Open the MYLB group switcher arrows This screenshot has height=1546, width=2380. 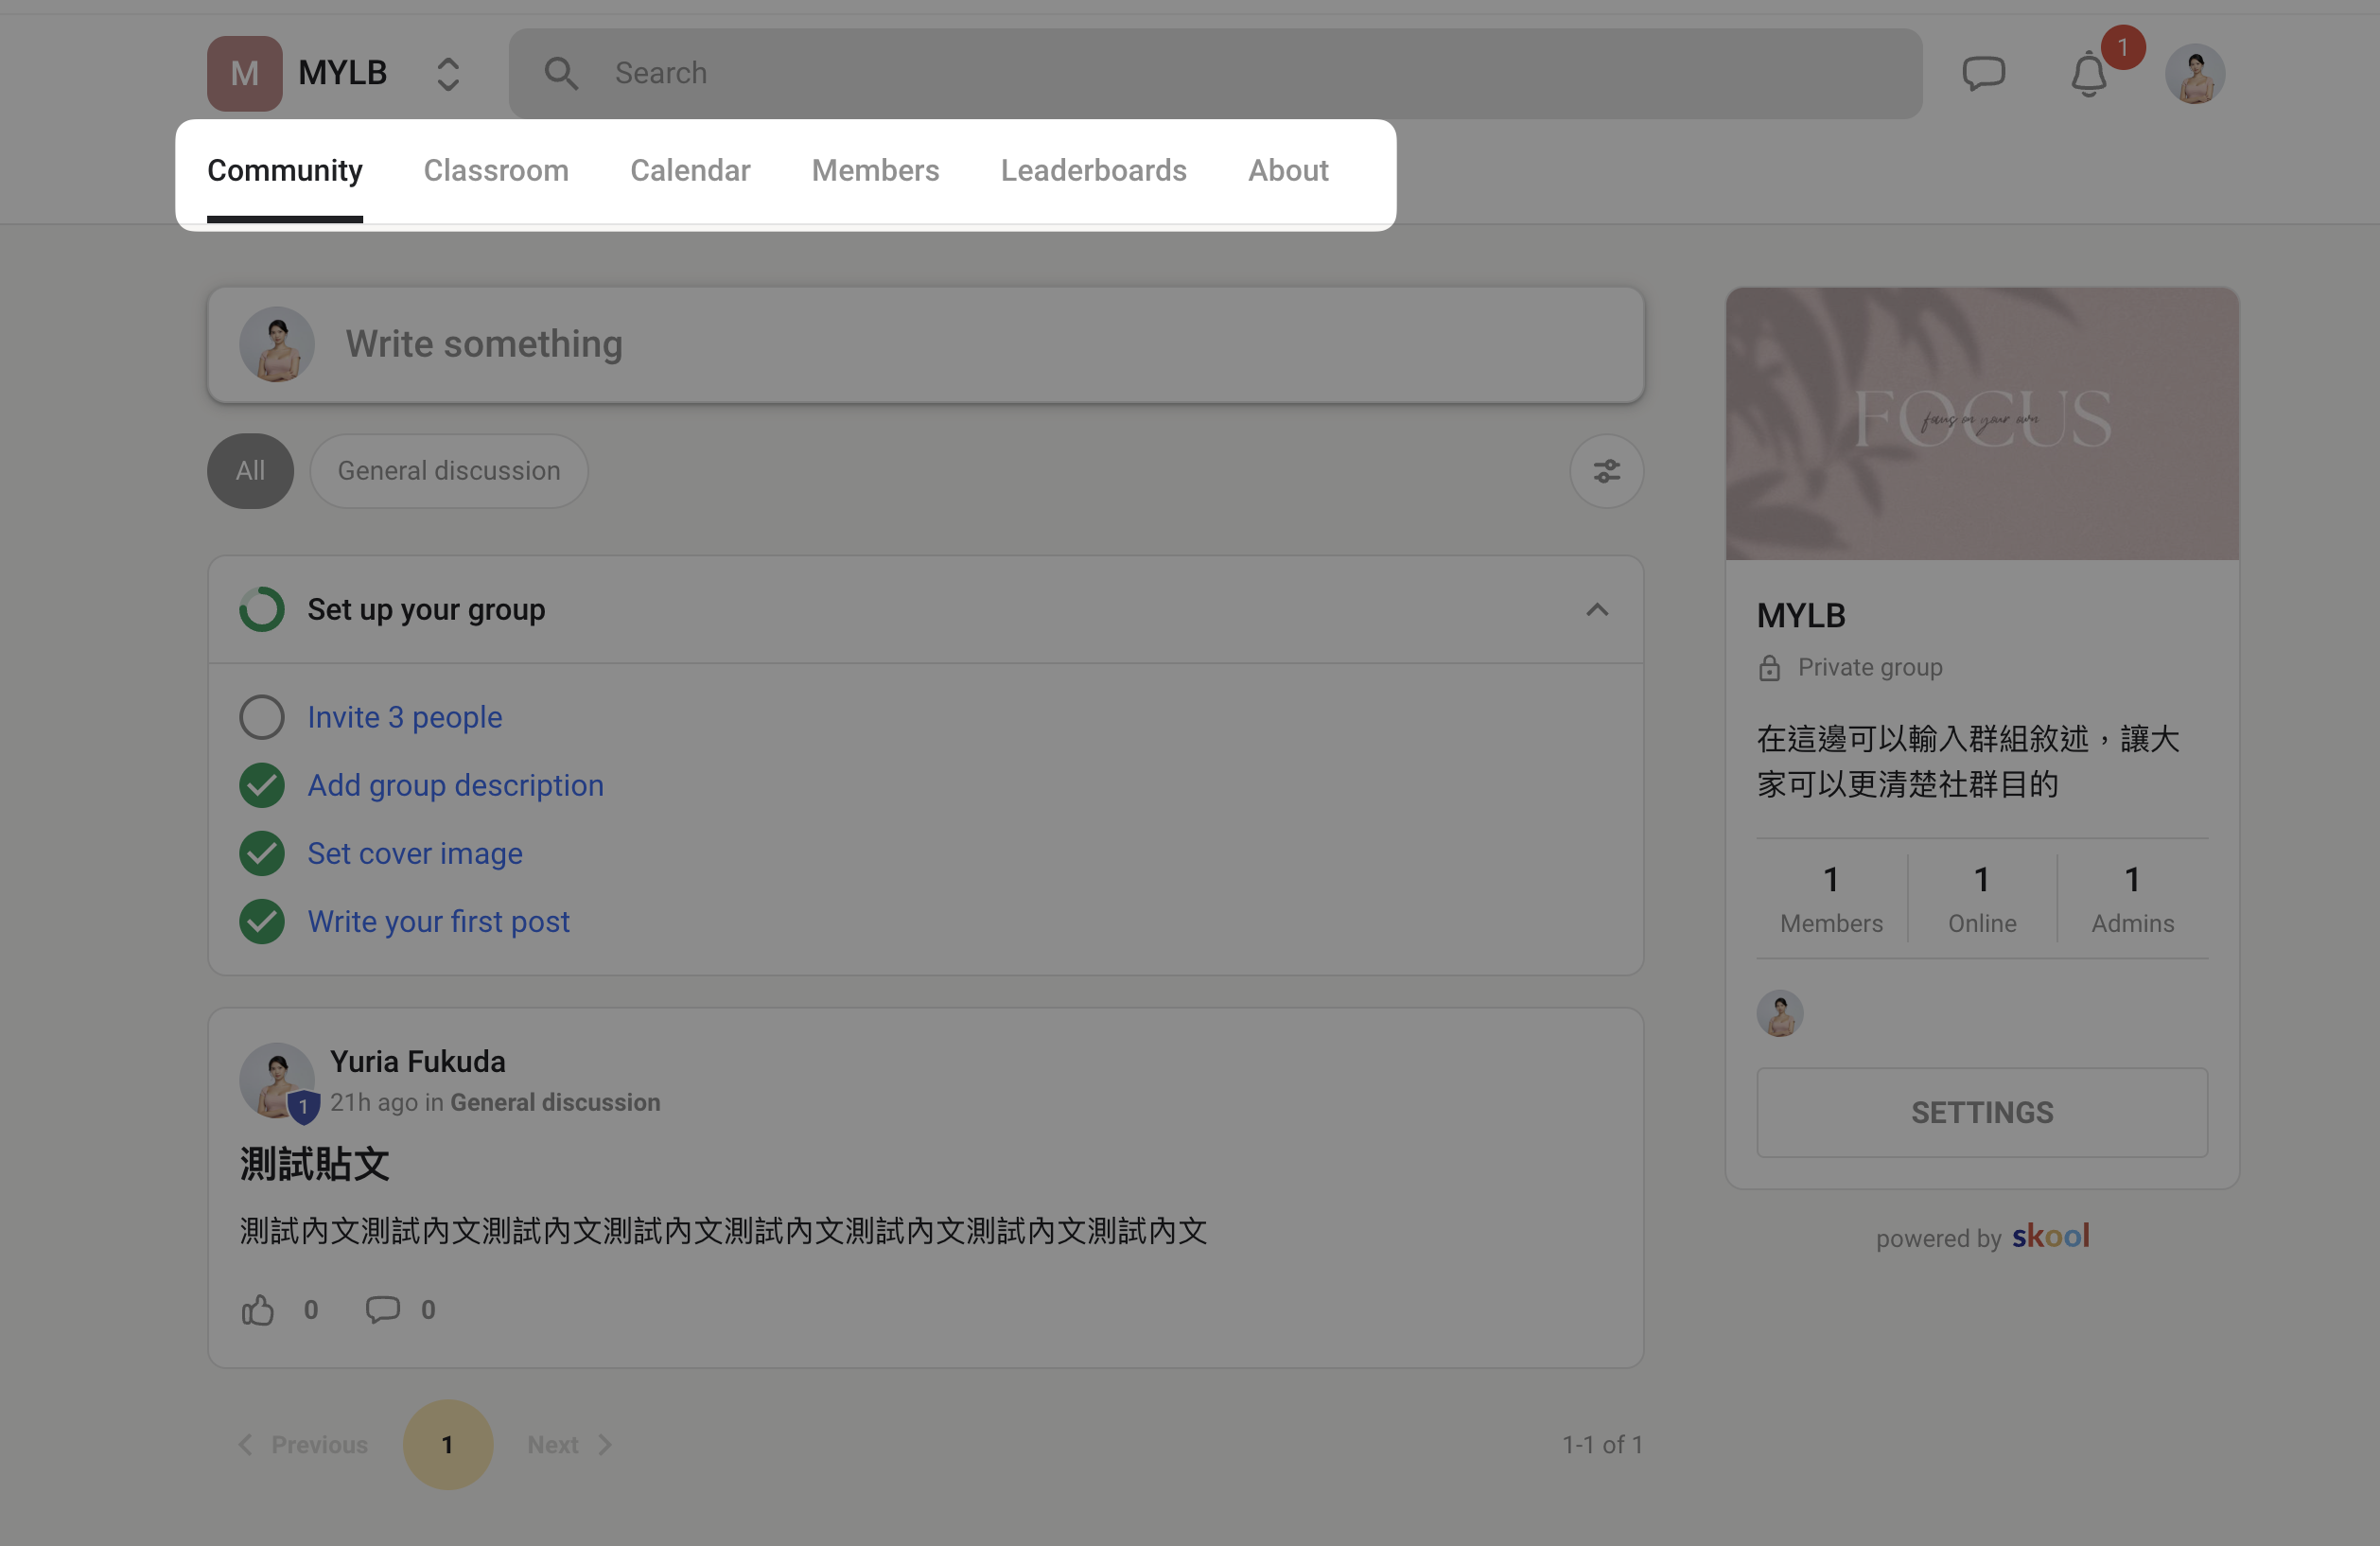pos(448,73)
